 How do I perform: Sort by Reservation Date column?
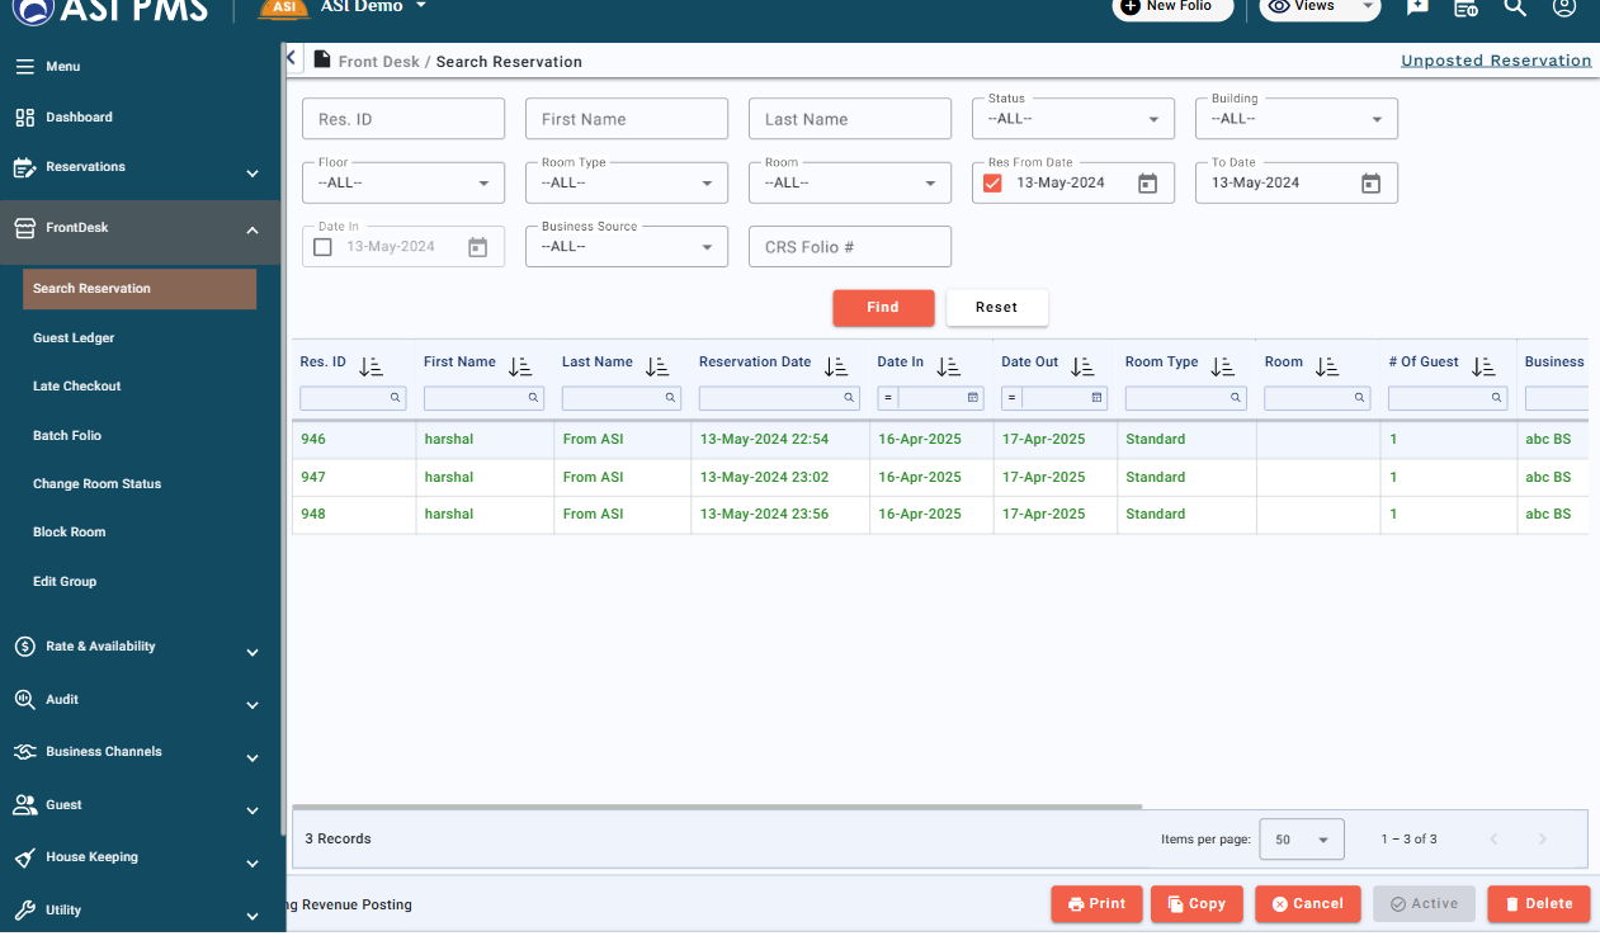836,367
